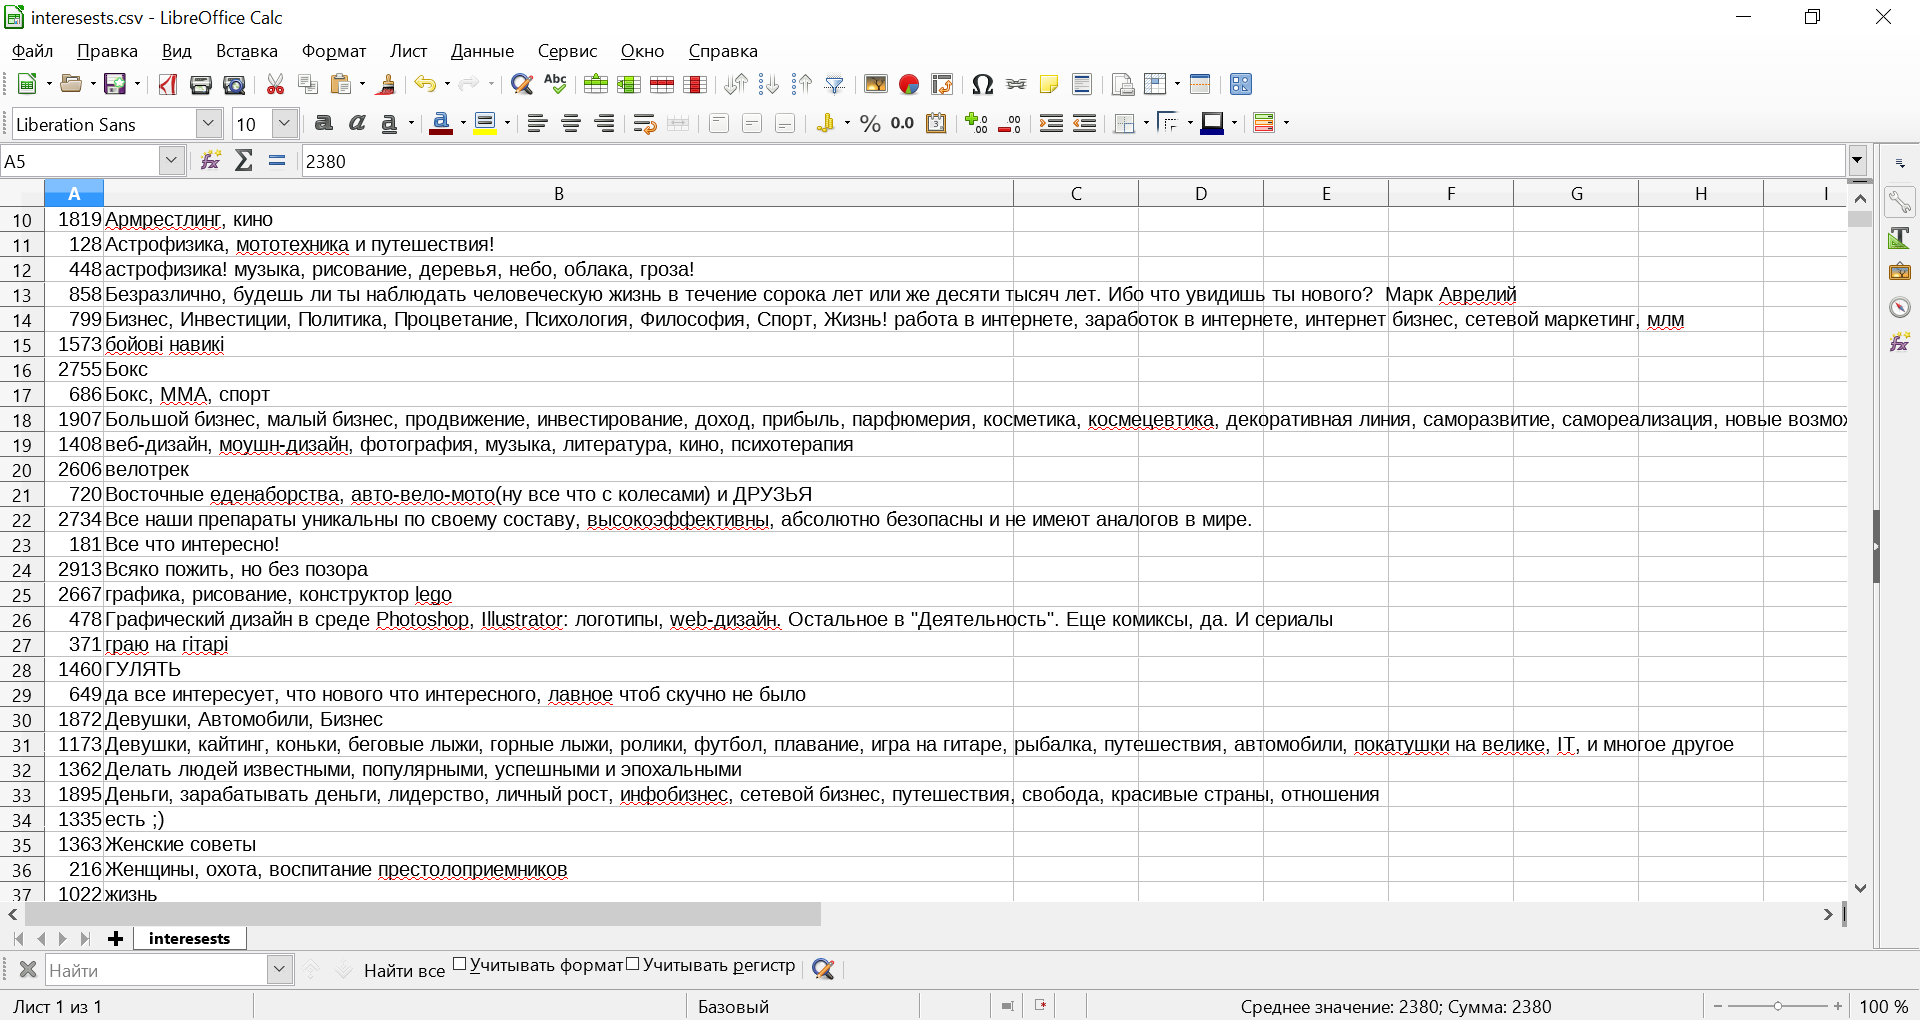Insert a comment note
Image resolution: width=1920 pixels, height=1020 pixels.
point(1049,84)
